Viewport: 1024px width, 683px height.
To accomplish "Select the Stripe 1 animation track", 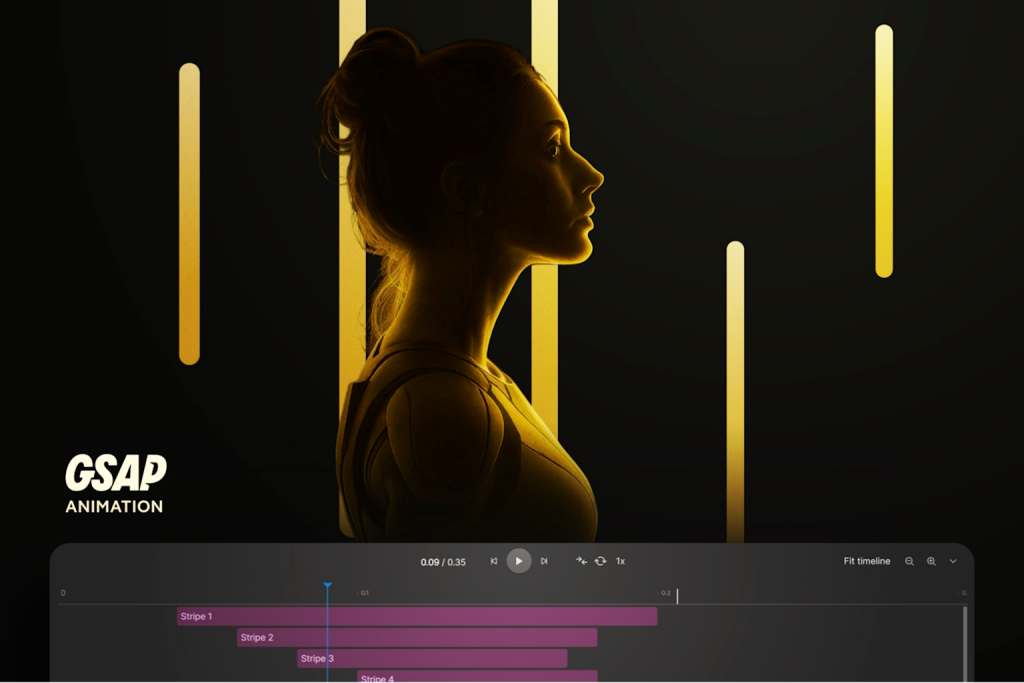I will [x=417, y=616].
